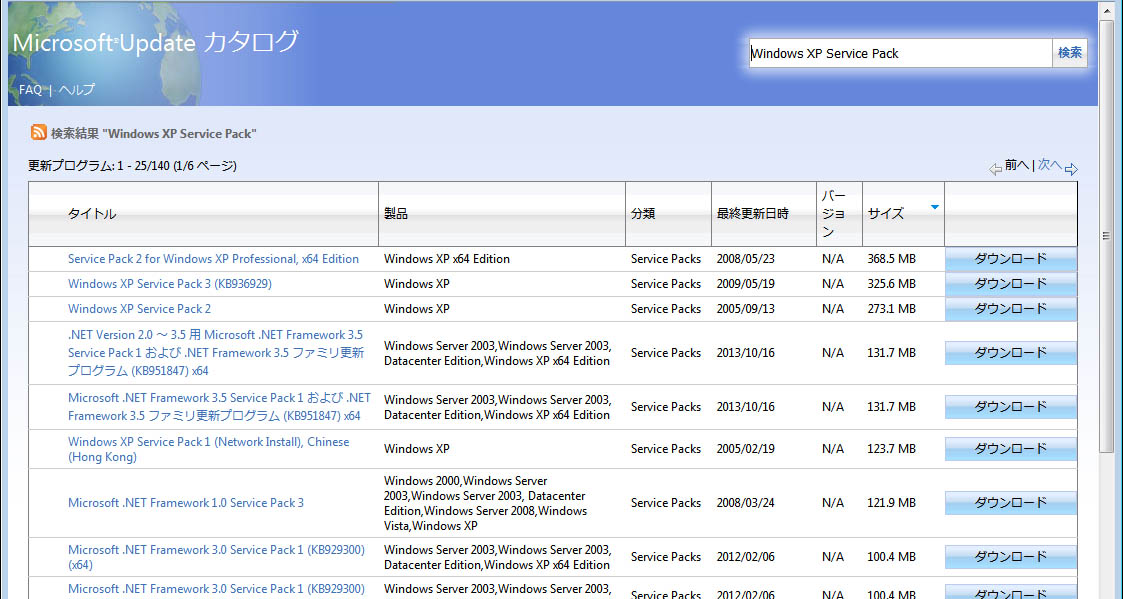Click the Windows XP x64 Edition product cell
The image size is (1123, 599).
[x=447, y=259]
